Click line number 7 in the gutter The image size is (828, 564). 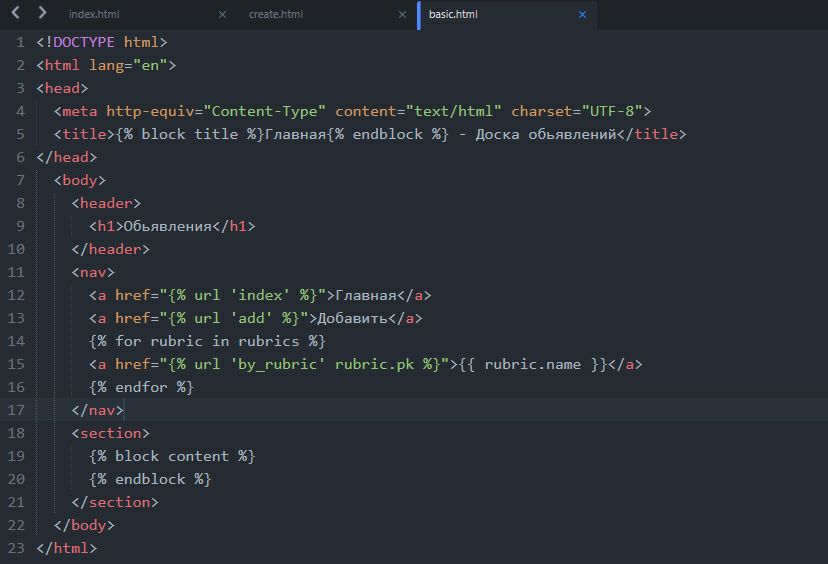pos(20,180)
